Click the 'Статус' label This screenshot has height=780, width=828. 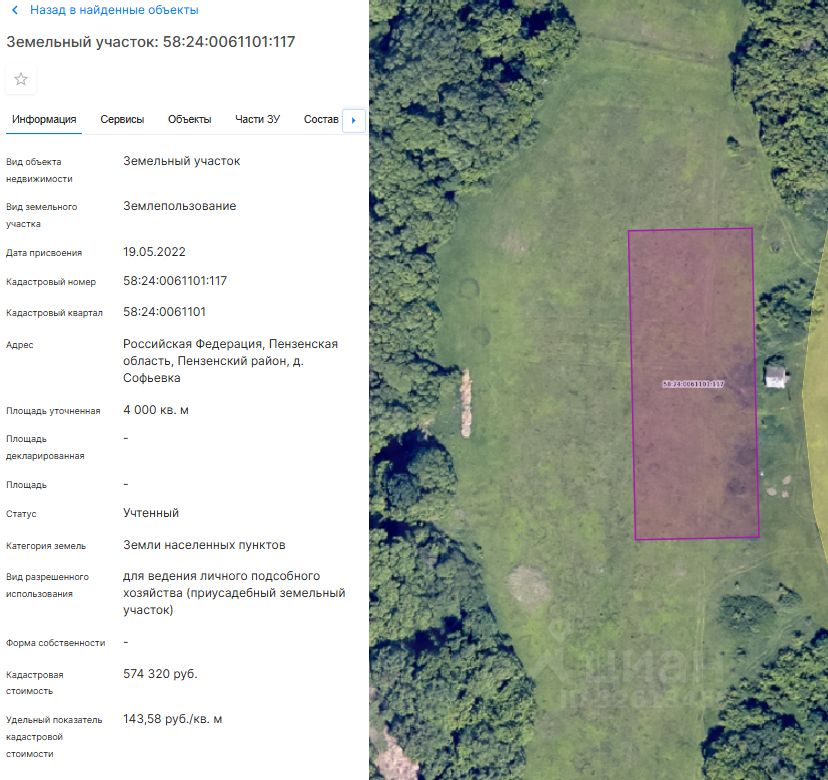tap(21, 514)
